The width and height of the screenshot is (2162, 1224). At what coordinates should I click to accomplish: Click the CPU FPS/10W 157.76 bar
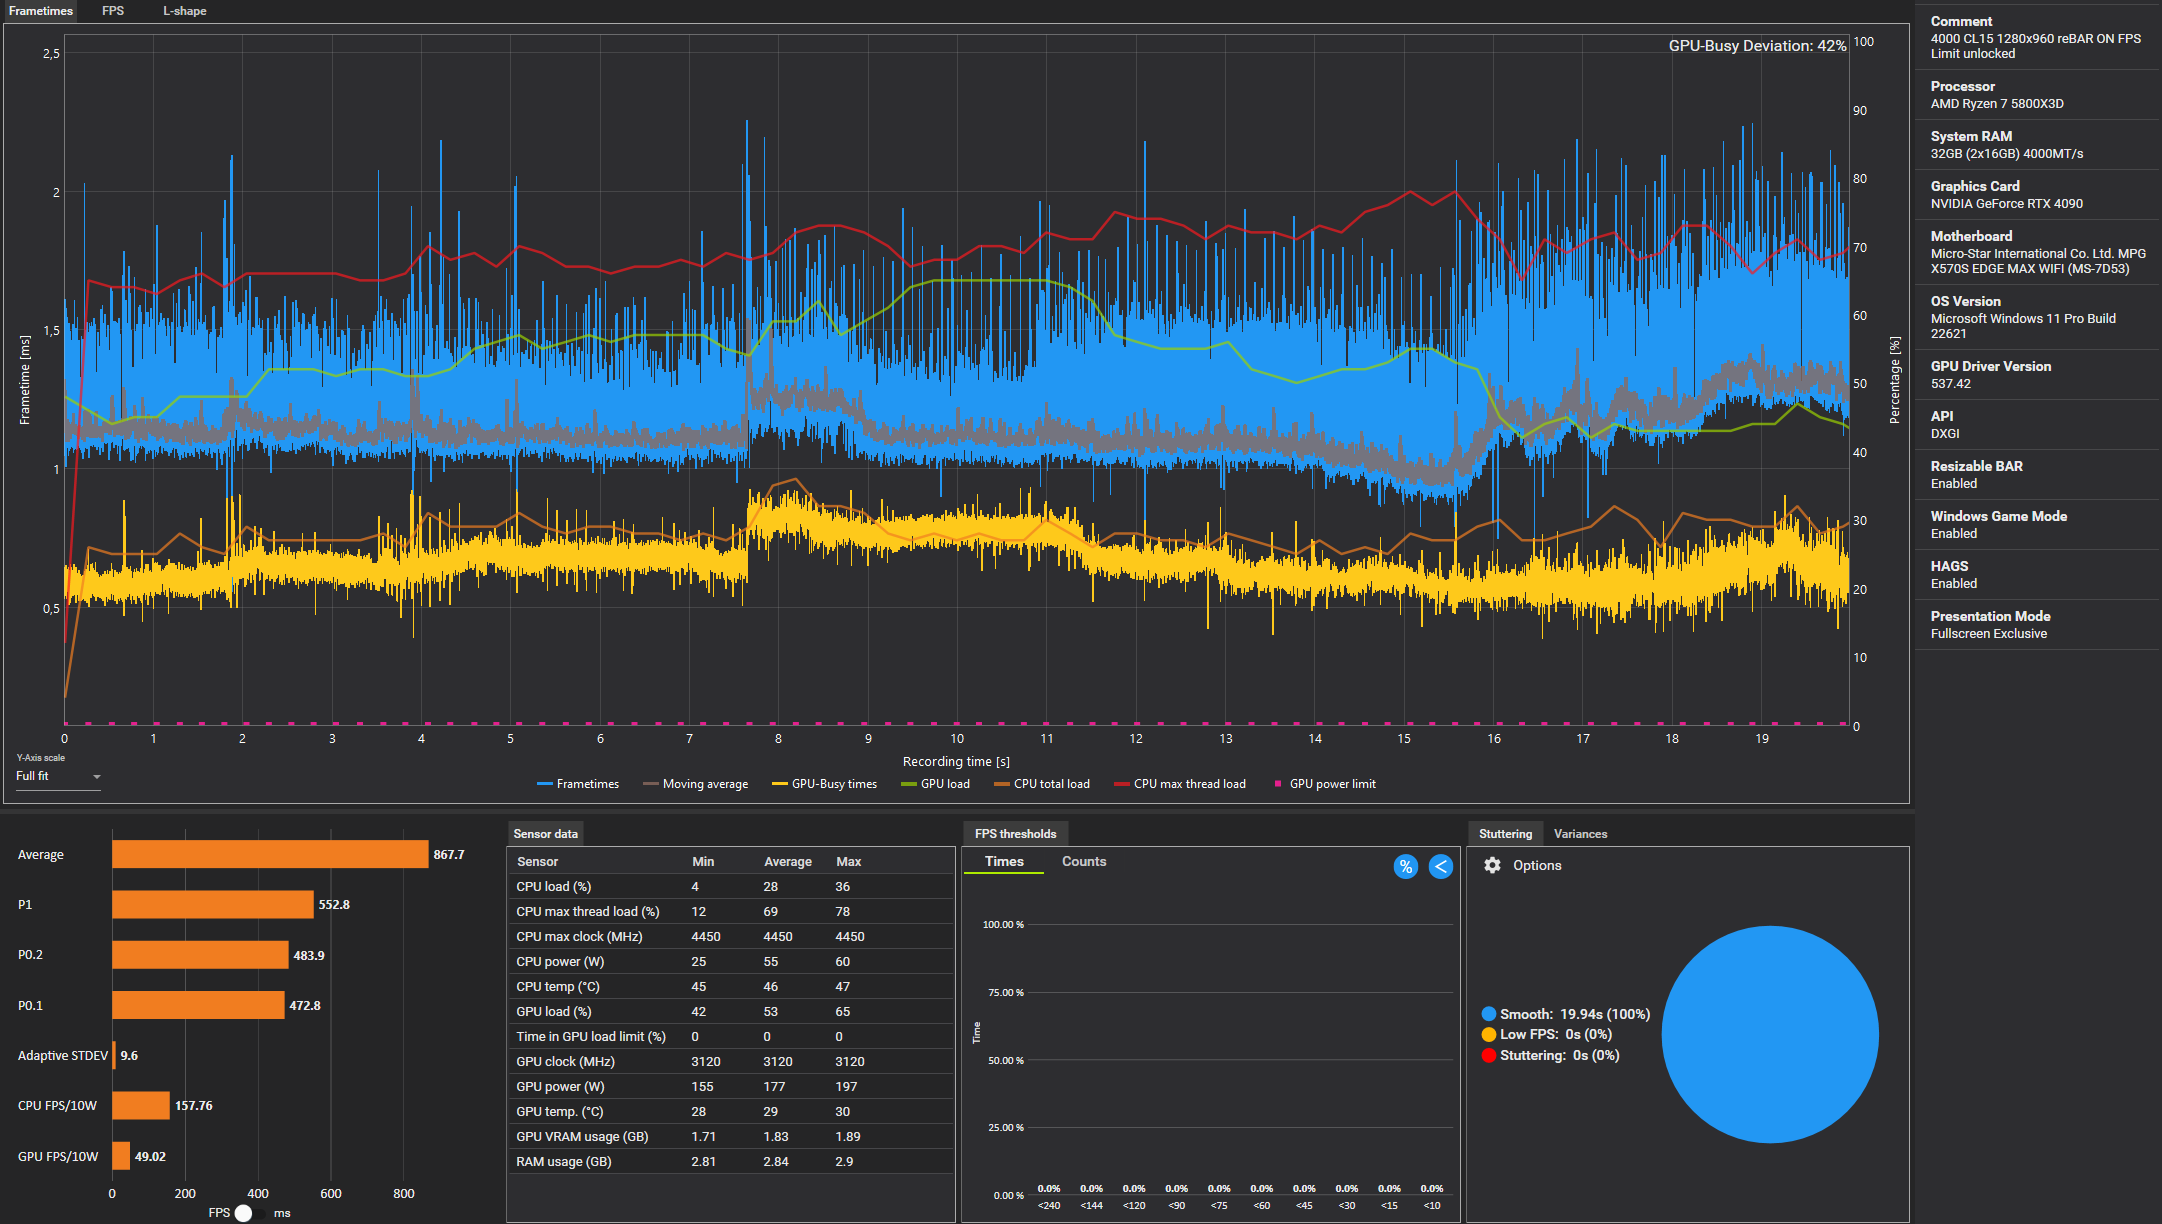click(141, 1105)
